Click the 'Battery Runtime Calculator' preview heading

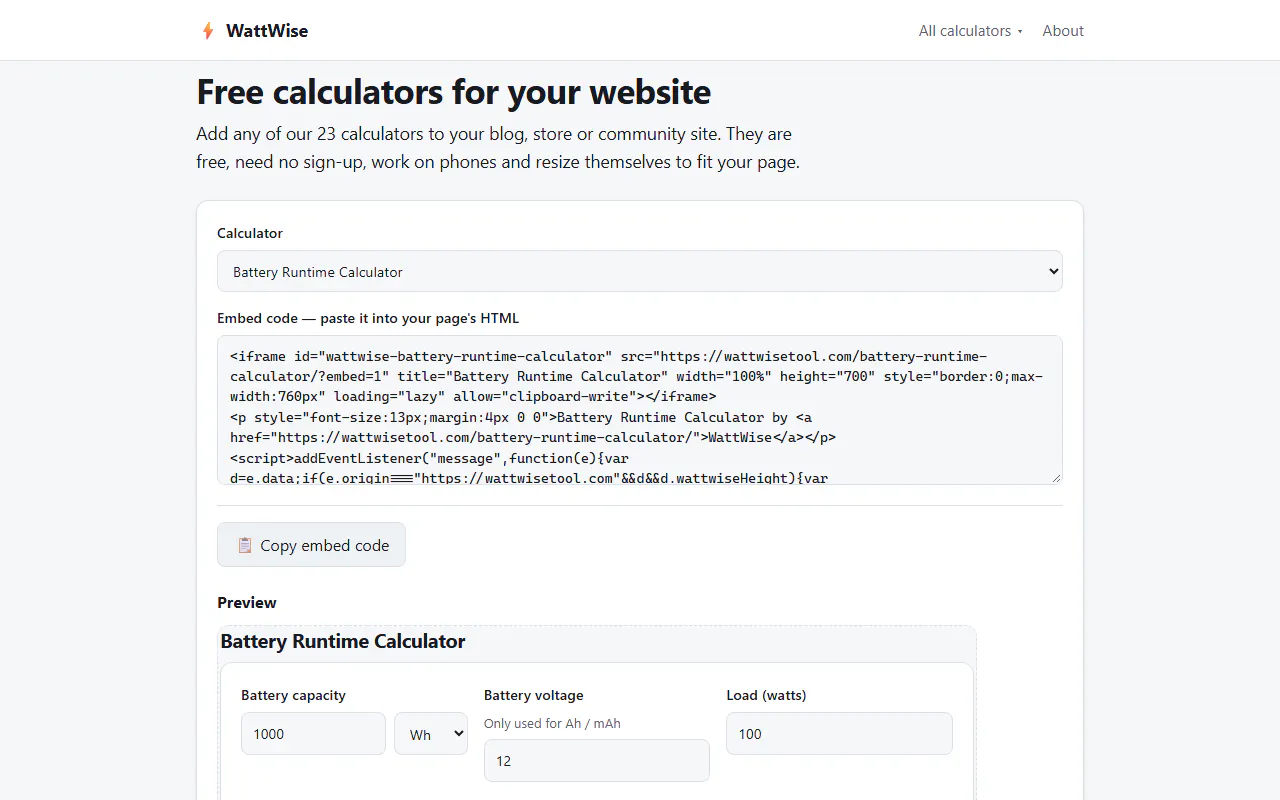[x=343, y=641]
